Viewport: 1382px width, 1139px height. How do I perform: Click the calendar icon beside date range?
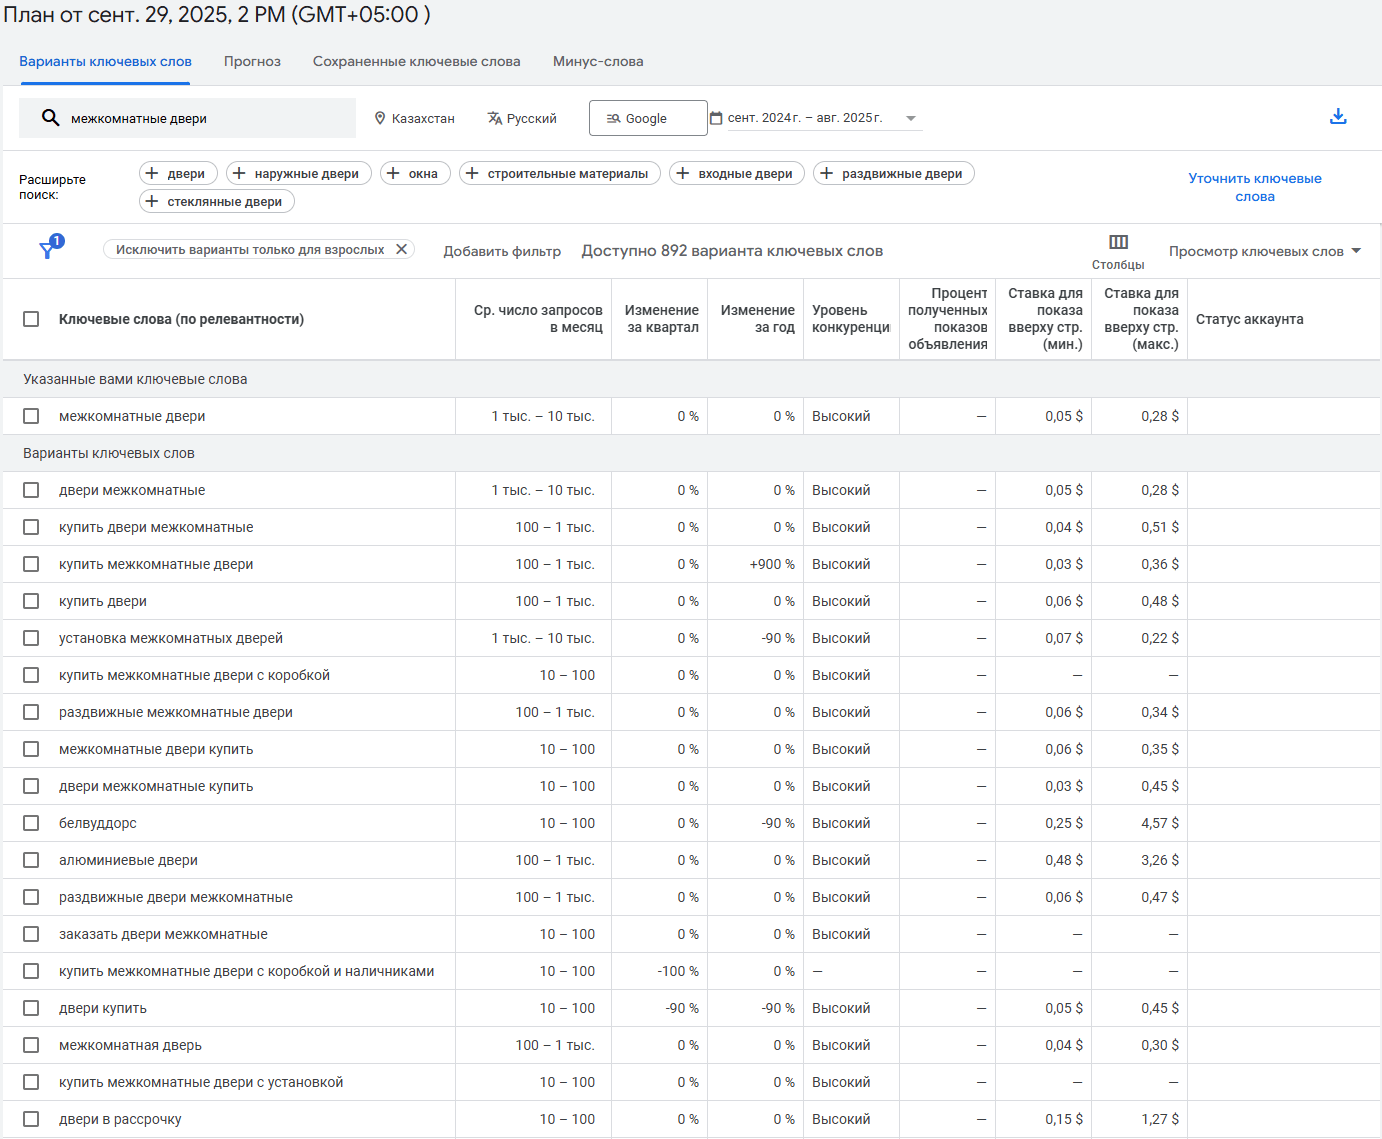tap(716, 118)
